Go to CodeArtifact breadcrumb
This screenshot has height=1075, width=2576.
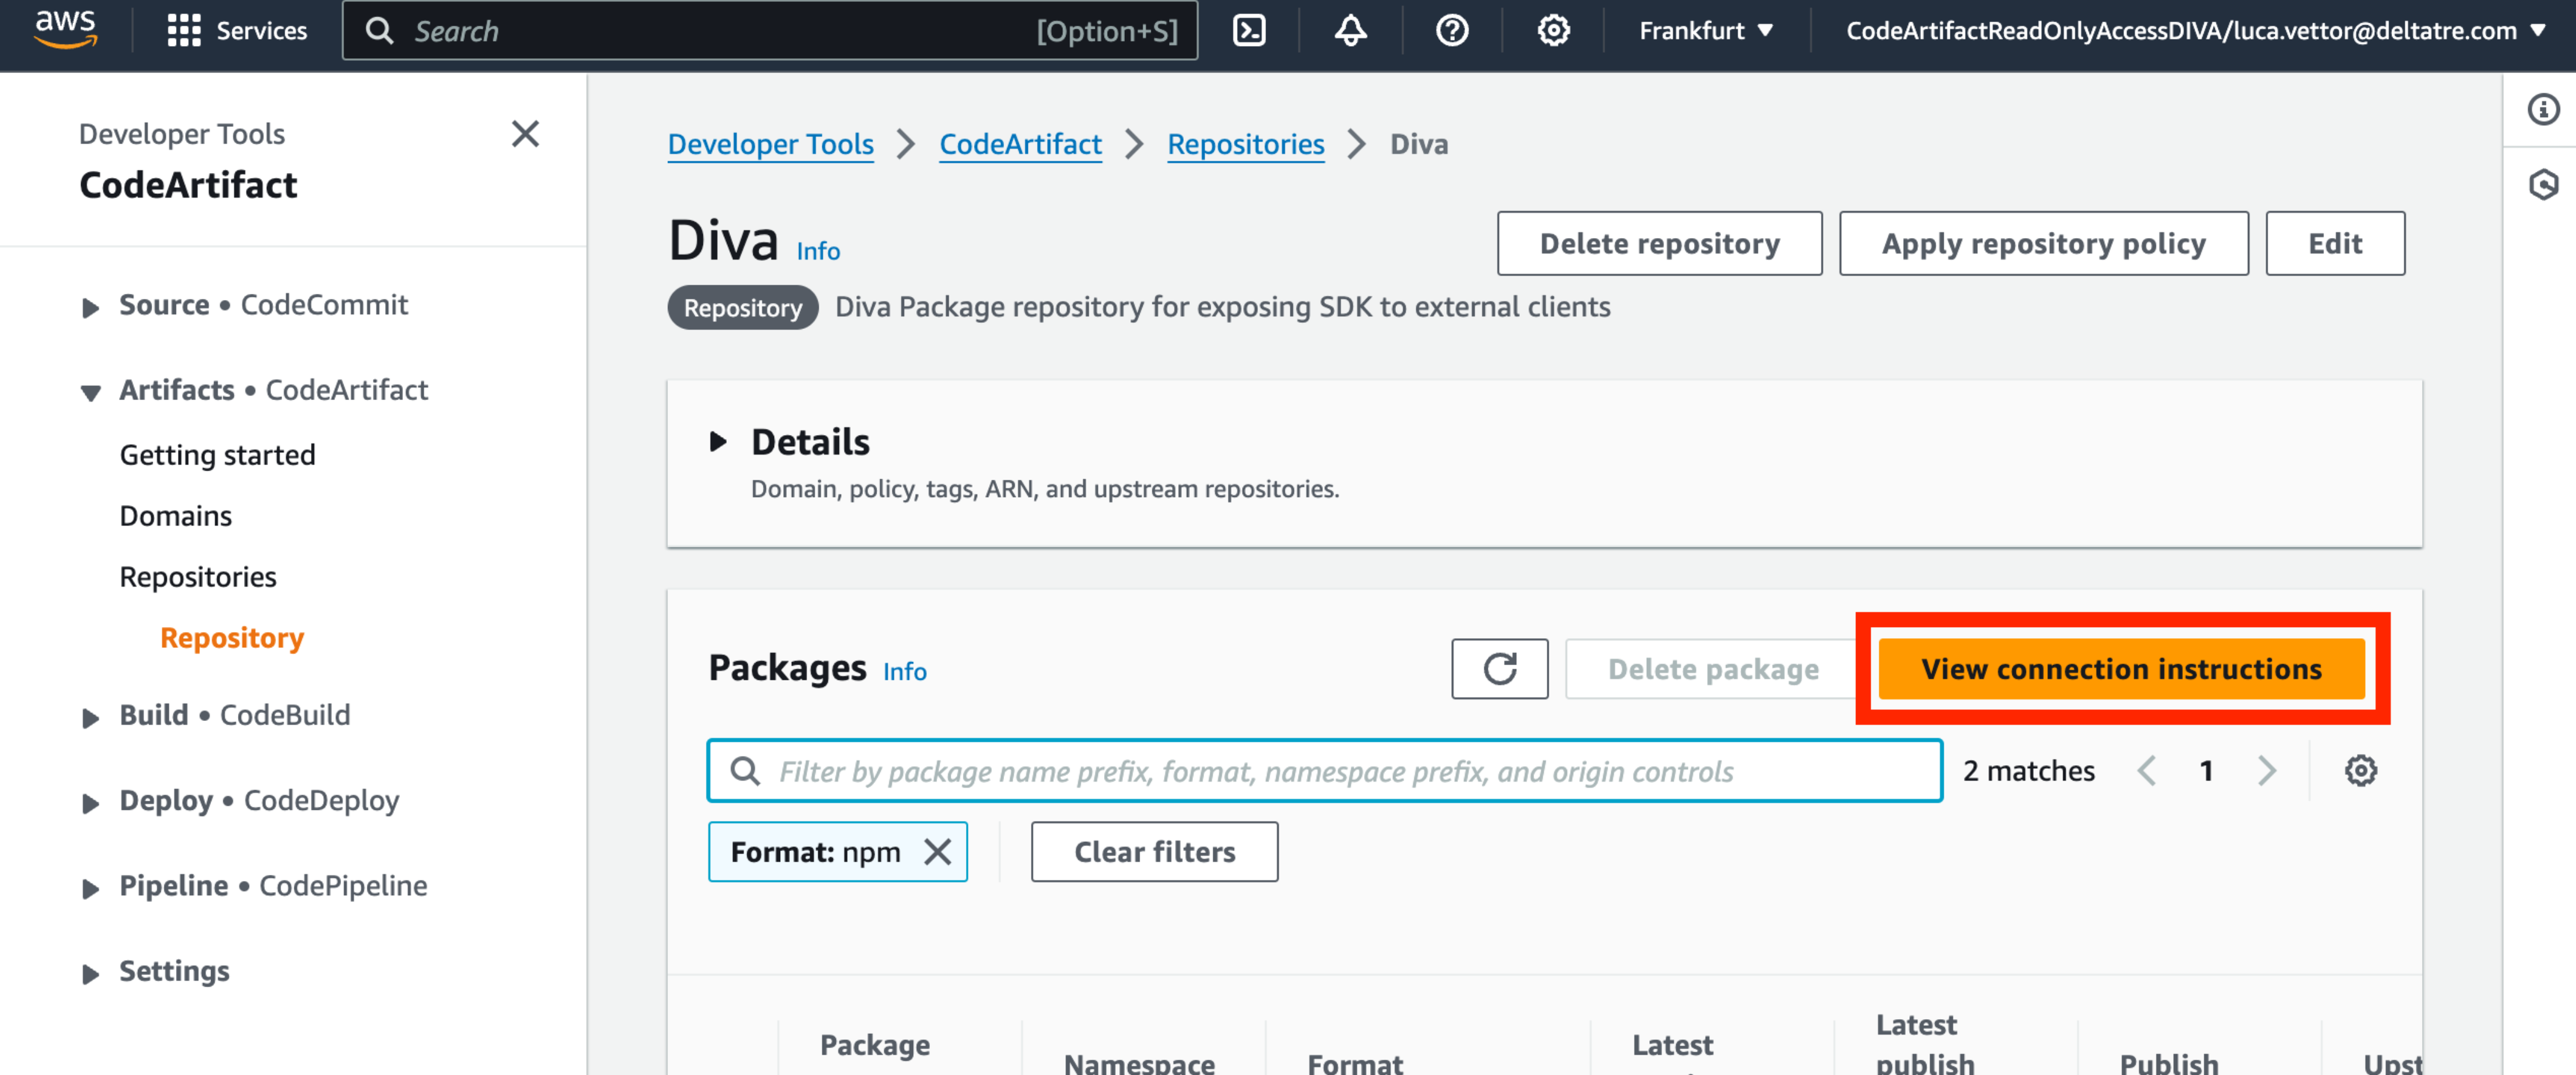[x=1020, y=144]
